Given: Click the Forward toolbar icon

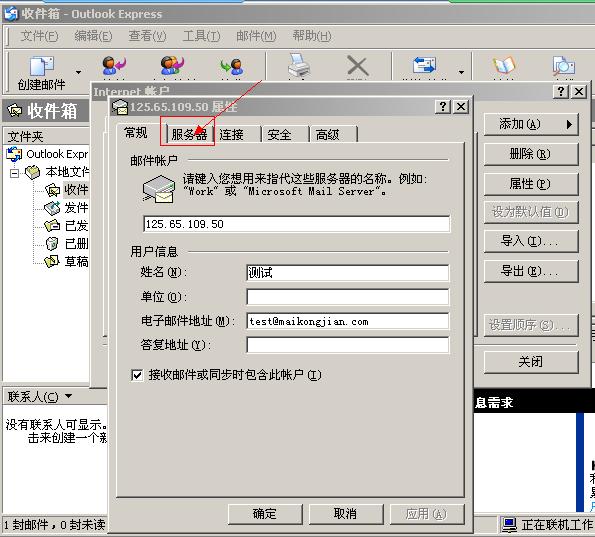Looking at the screenshot, I should (x=231, y=66).
